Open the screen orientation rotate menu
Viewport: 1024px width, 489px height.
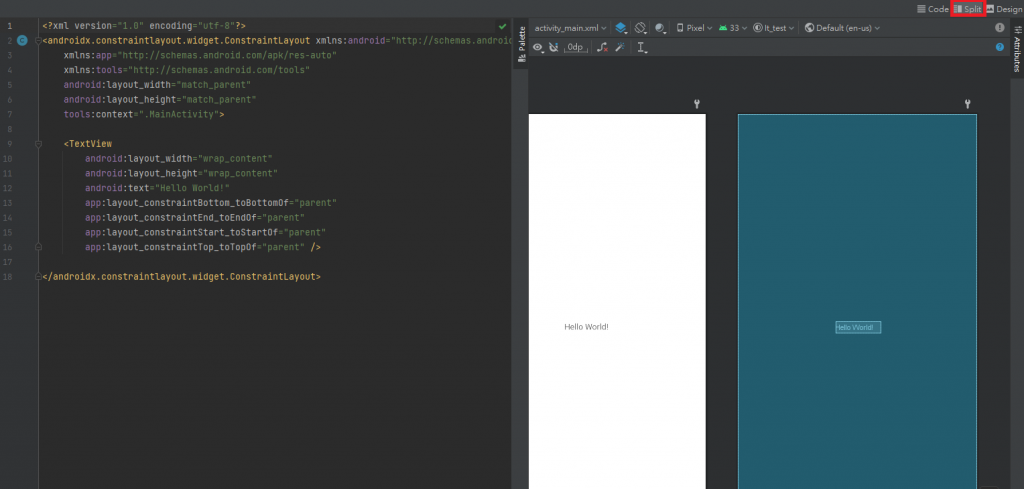click(641, 28)
